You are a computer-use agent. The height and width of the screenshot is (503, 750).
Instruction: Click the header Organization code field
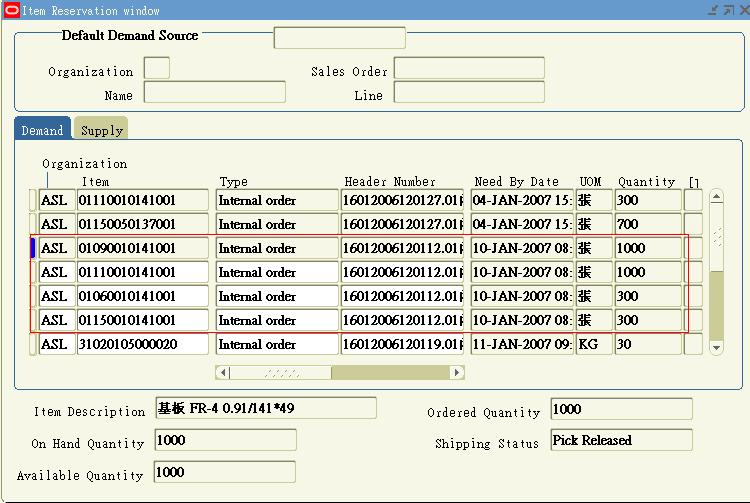[157, 68]
